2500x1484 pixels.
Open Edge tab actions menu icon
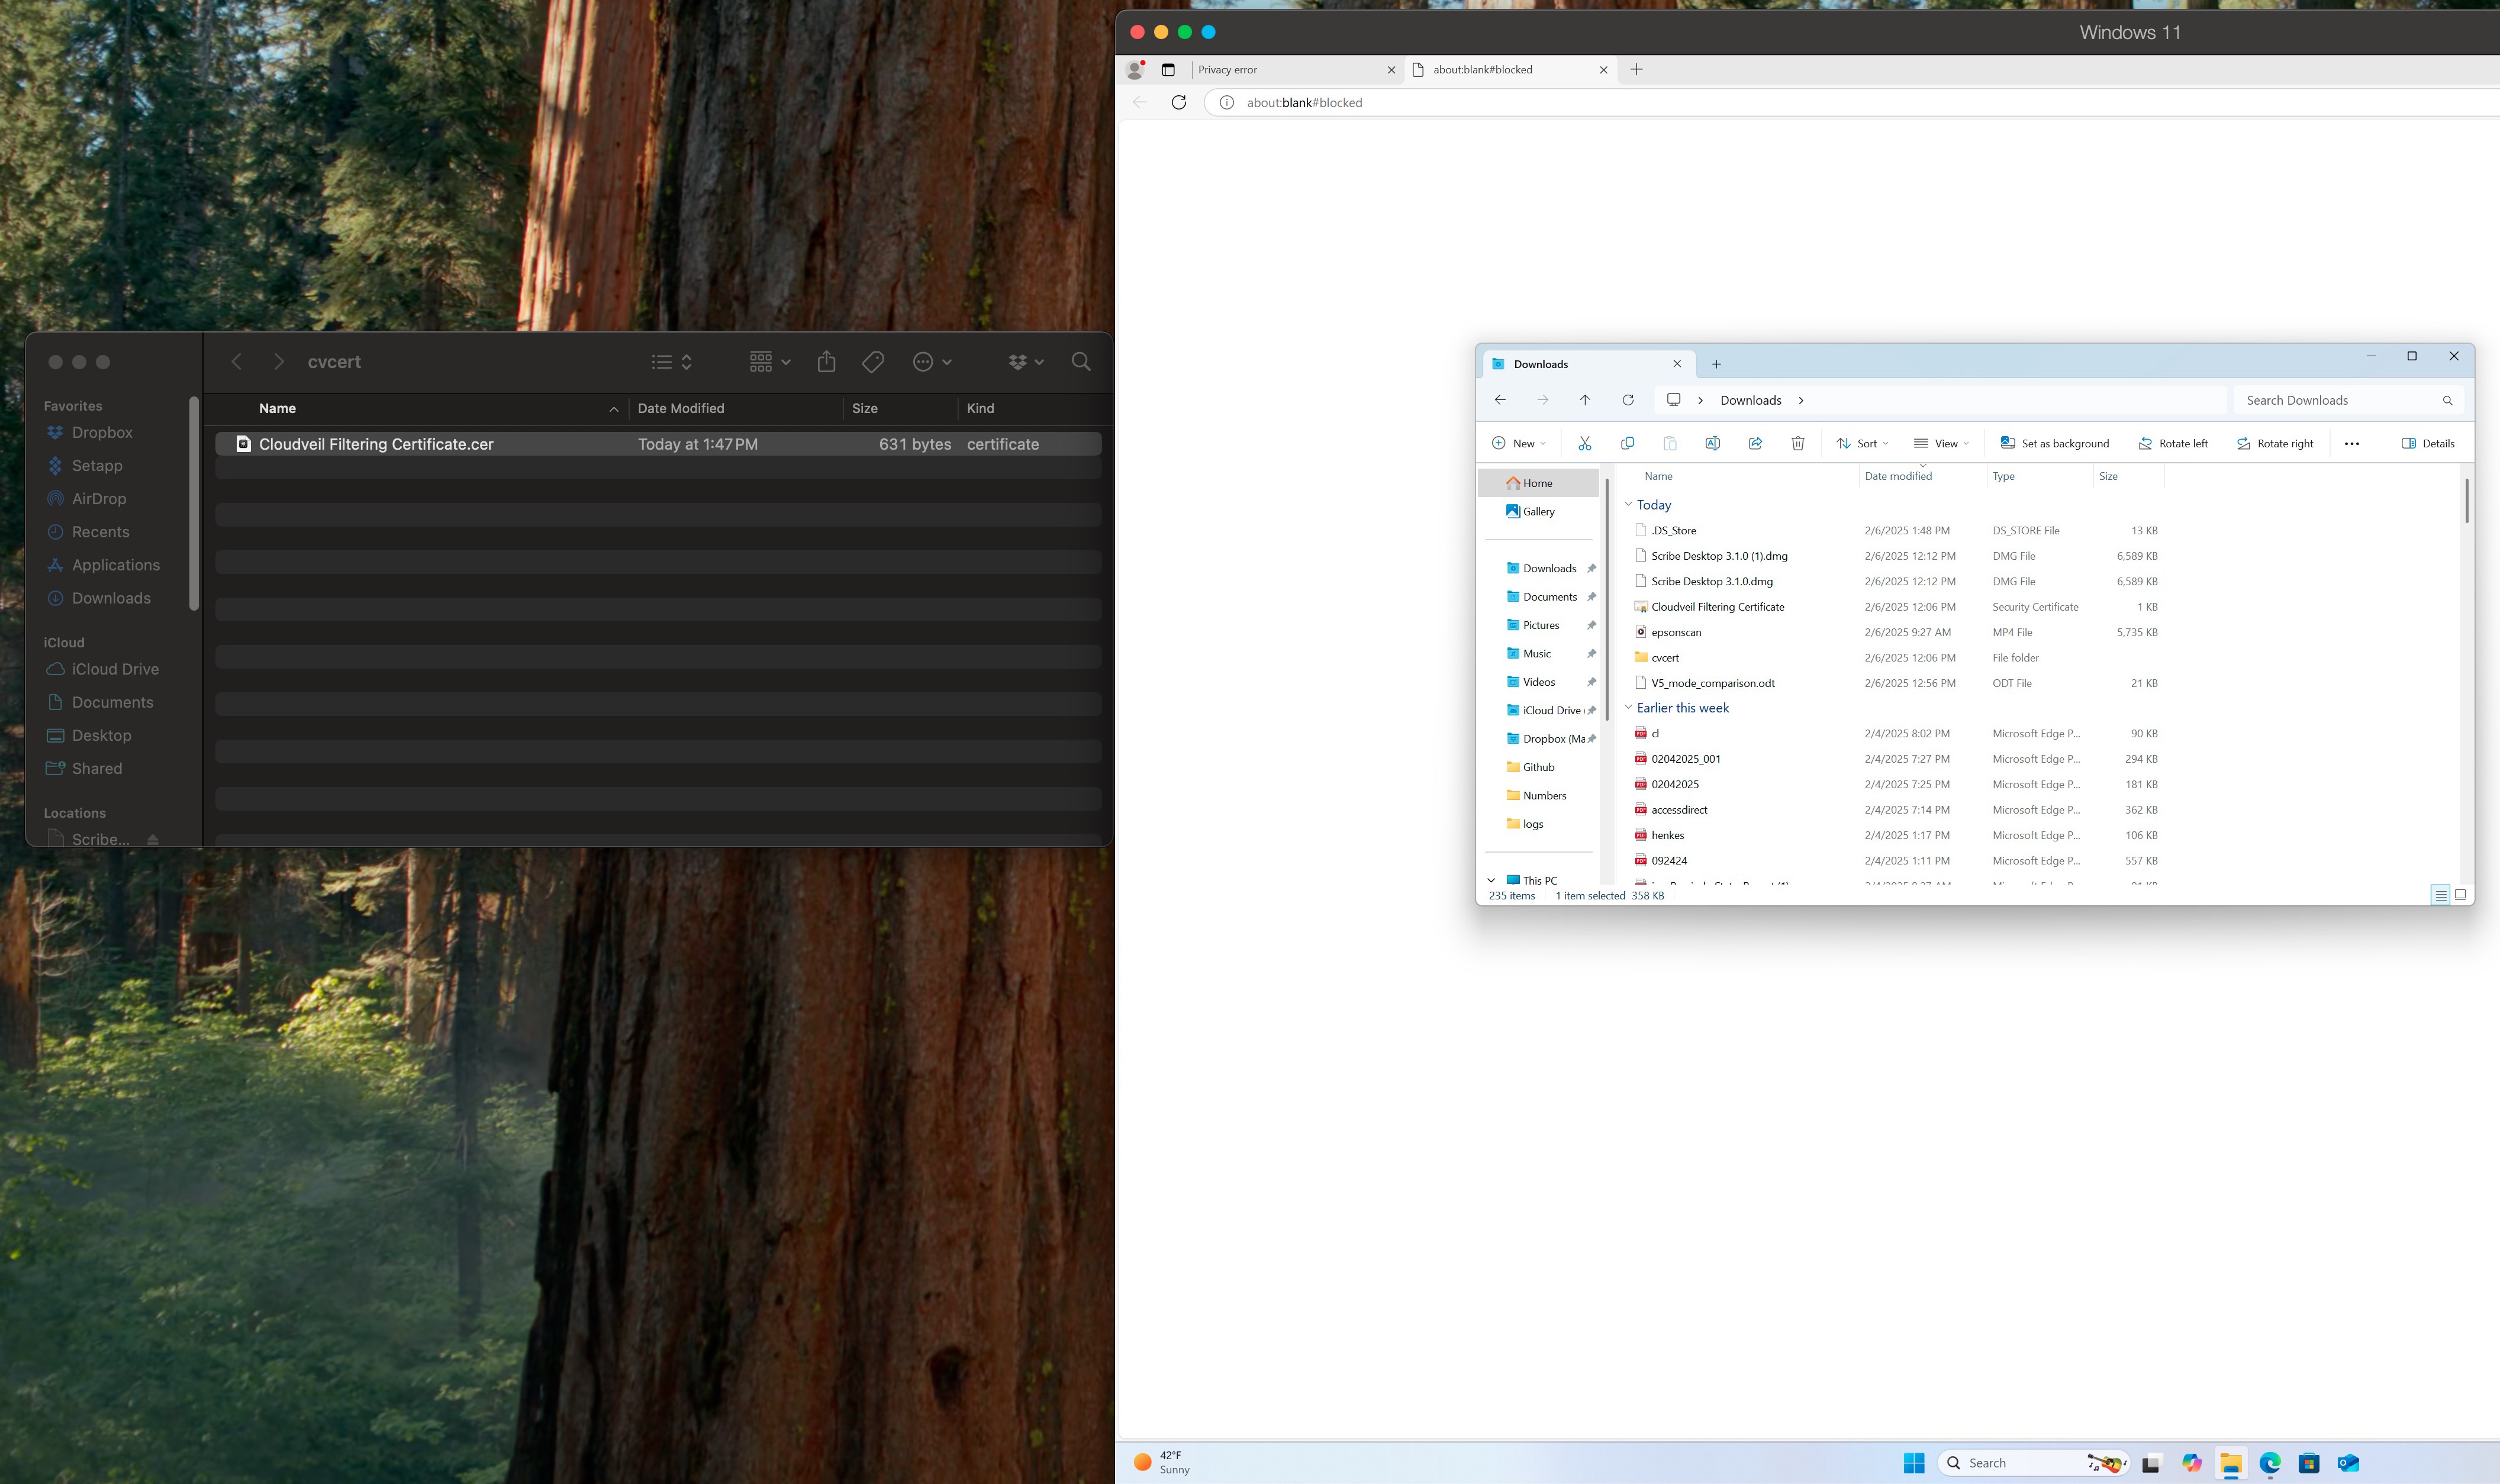pos(1168,69)
